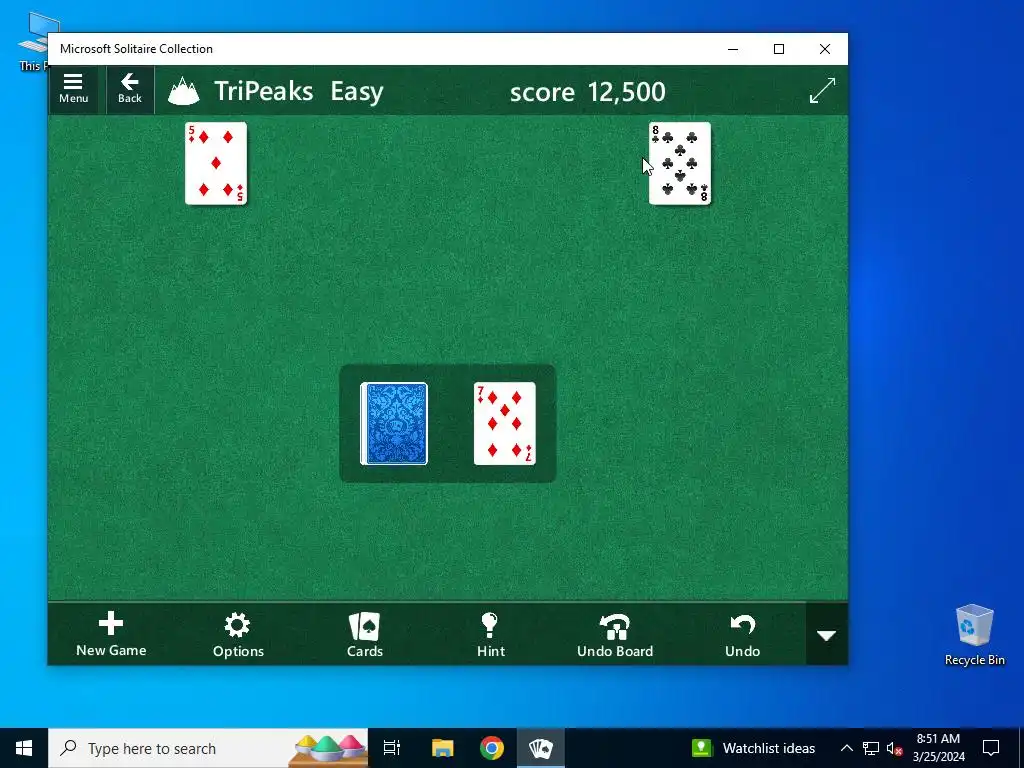This screenshot has height=768, width=1024.
Task: Select the Recycle Bin desktop icon
Action: (974, 635)
